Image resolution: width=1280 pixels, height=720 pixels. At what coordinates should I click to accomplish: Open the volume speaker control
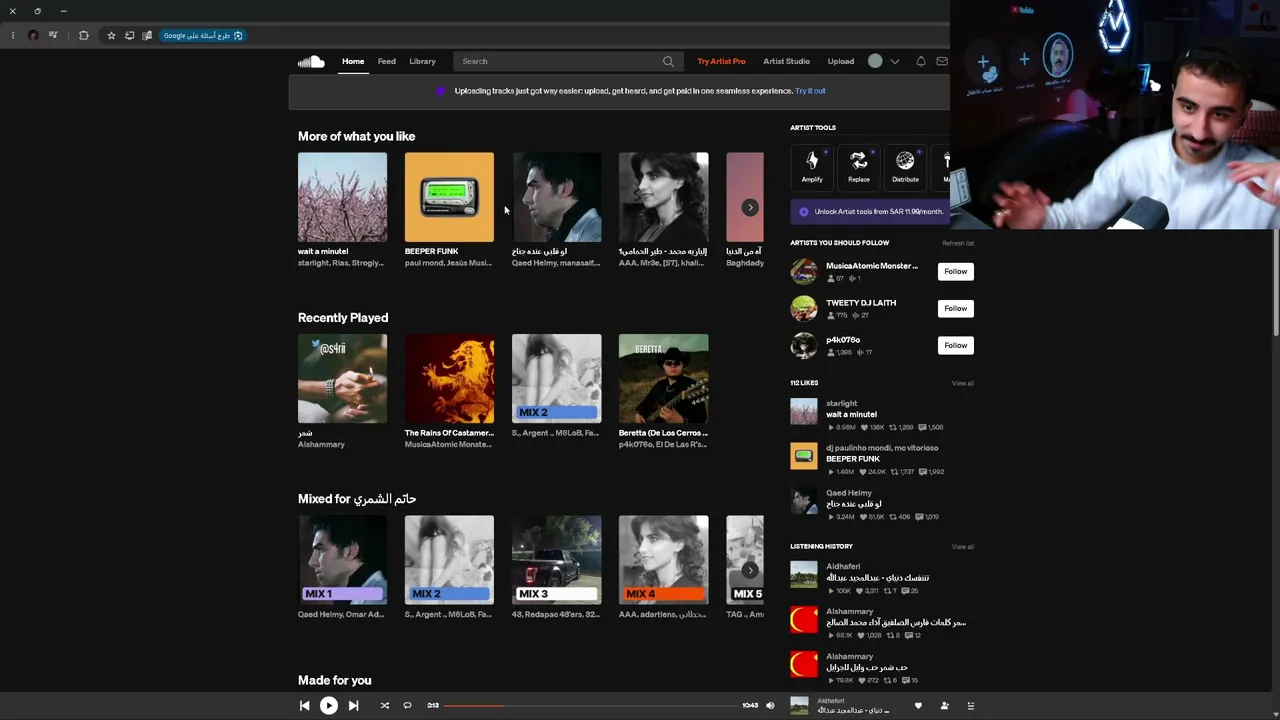pyautogui.click(x=770, y=706)
